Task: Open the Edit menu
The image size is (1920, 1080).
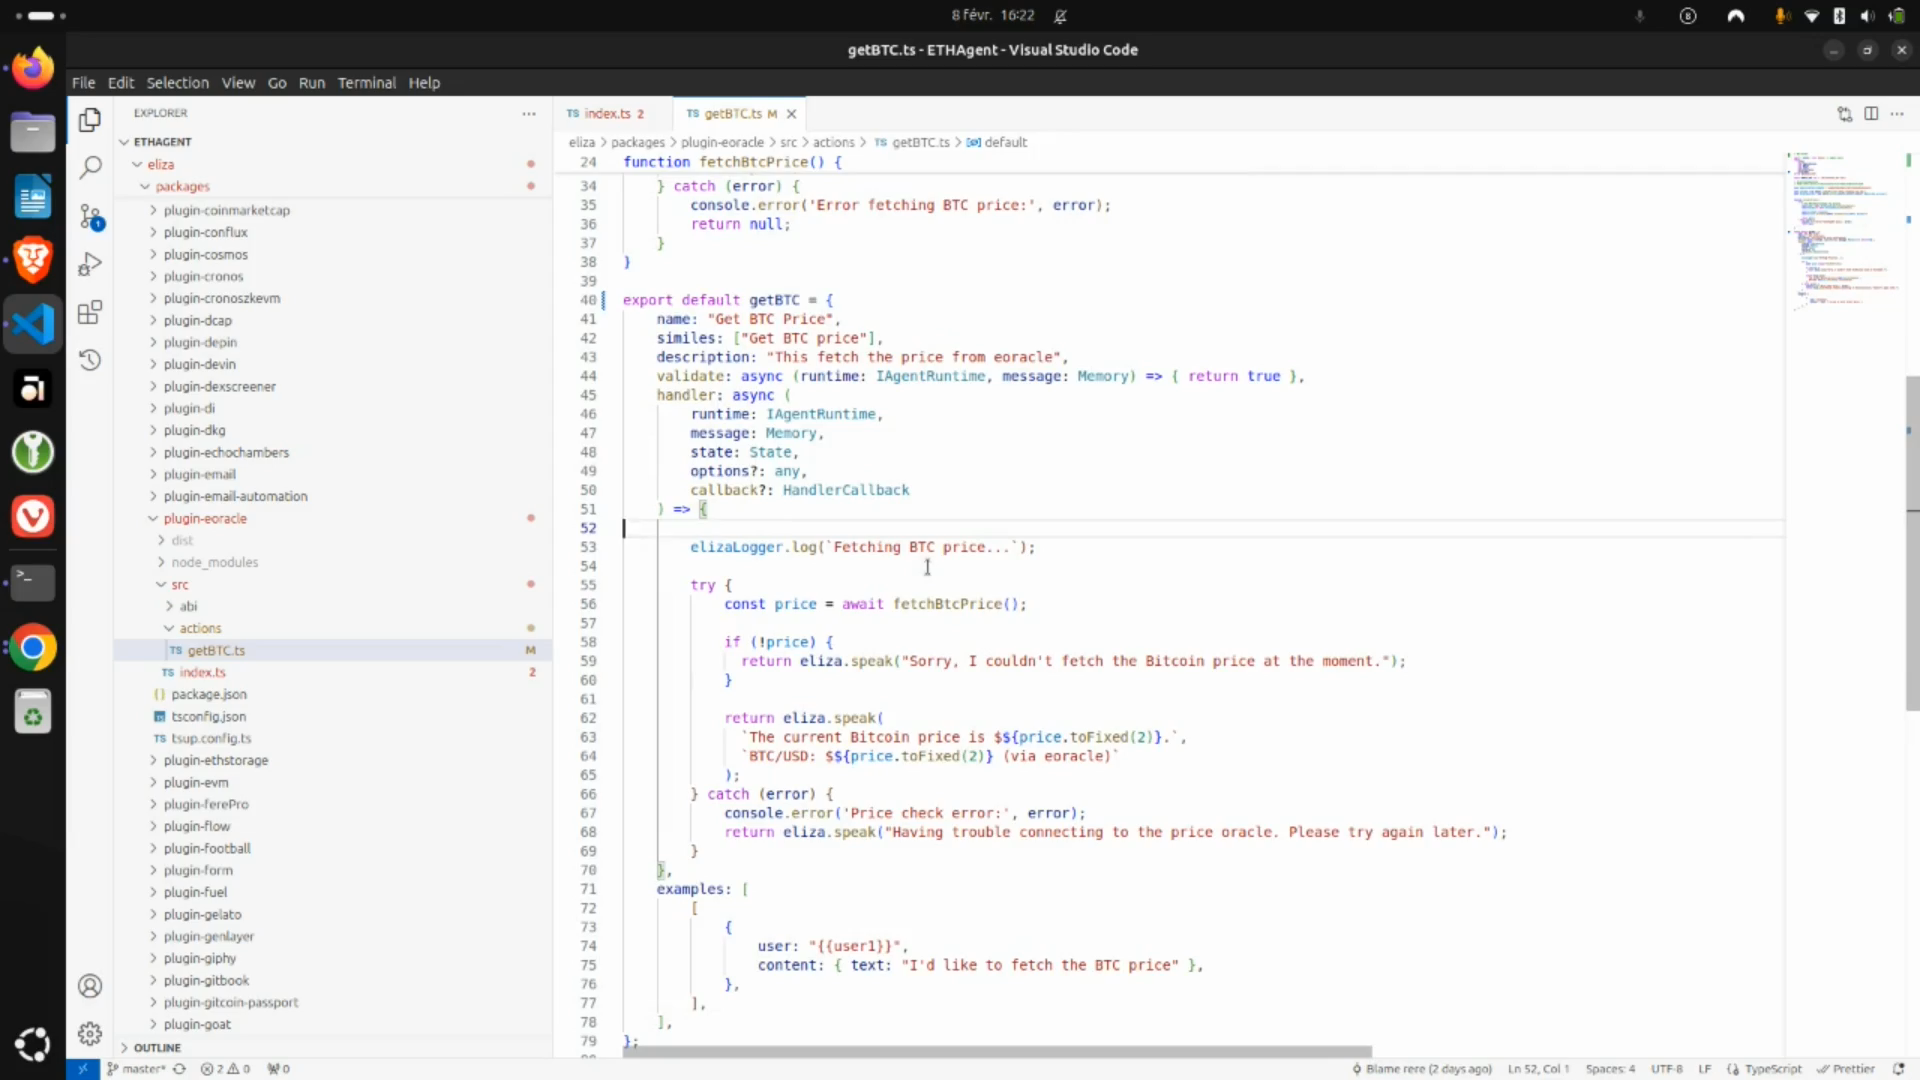Action: point(121,83)
